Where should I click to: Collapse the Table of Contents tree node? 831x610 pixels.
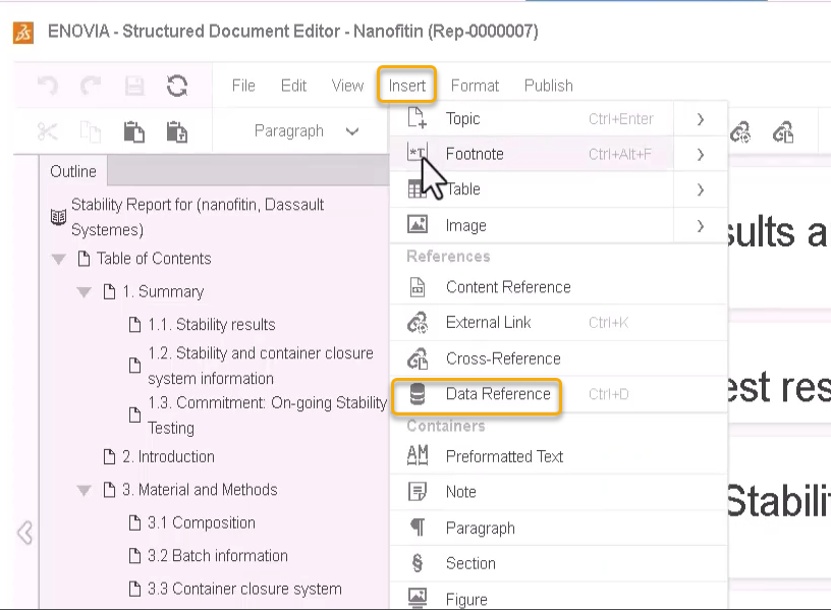(58, 259)
